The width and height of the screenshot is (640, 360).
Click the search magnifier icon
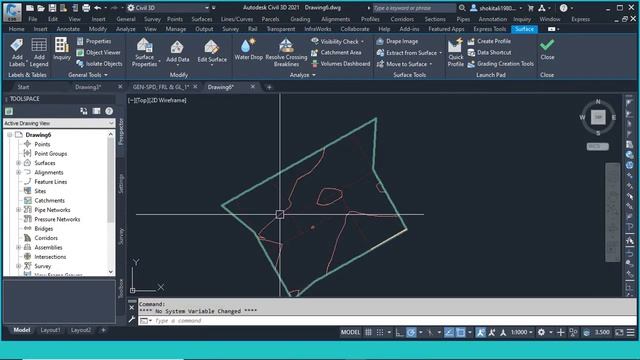[x=462, y=8]
